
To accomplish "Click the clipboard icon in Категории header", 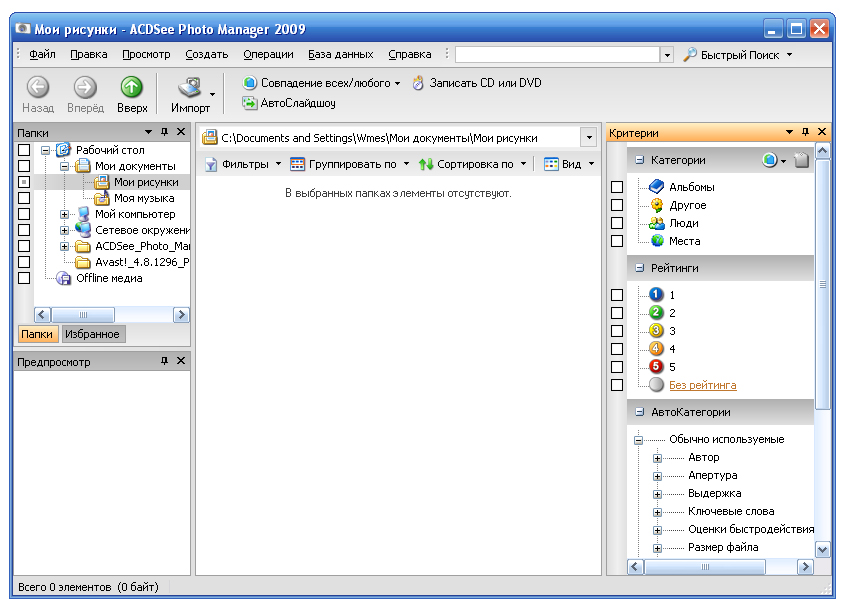I will click(801, 160).
